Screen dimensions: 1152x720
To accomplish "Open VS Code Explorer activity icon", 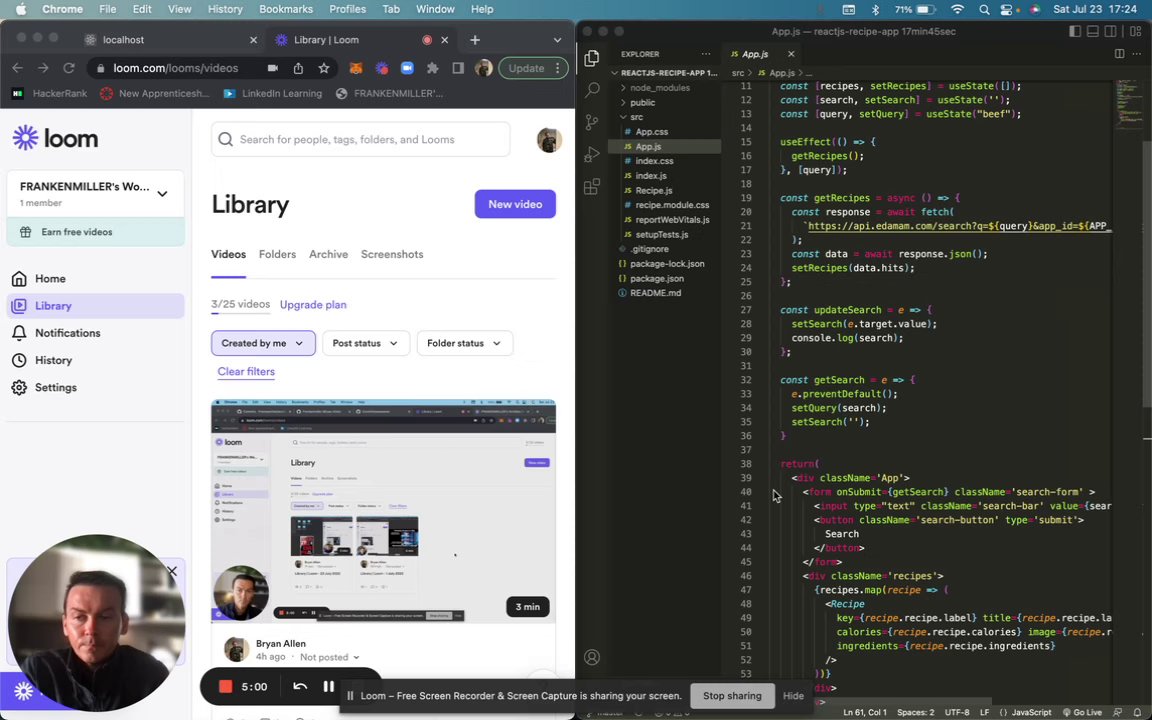I will [591, 58].
